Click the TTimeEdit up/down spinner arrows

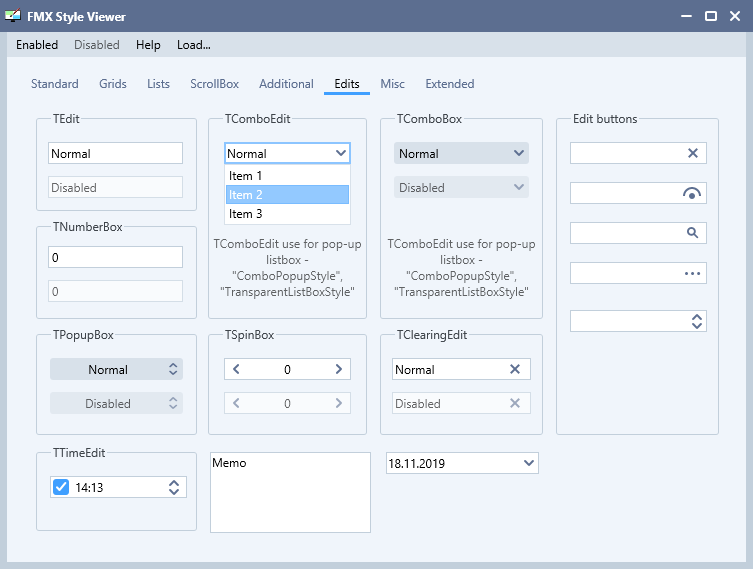174,487
